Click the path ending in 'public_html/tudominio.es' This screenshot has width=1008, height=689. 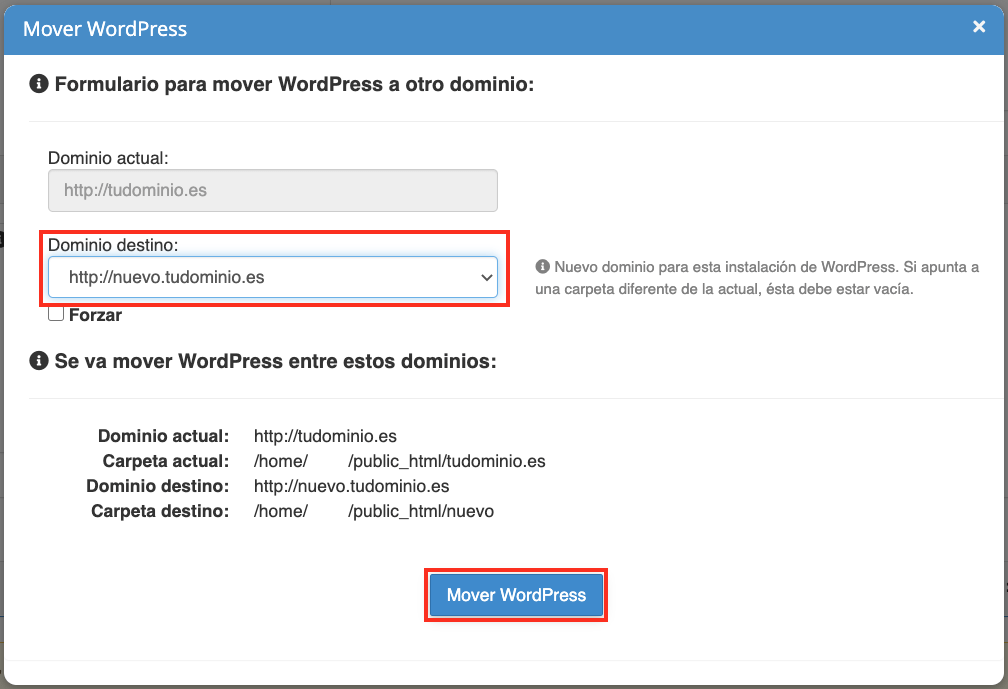(x=400, y=461)
